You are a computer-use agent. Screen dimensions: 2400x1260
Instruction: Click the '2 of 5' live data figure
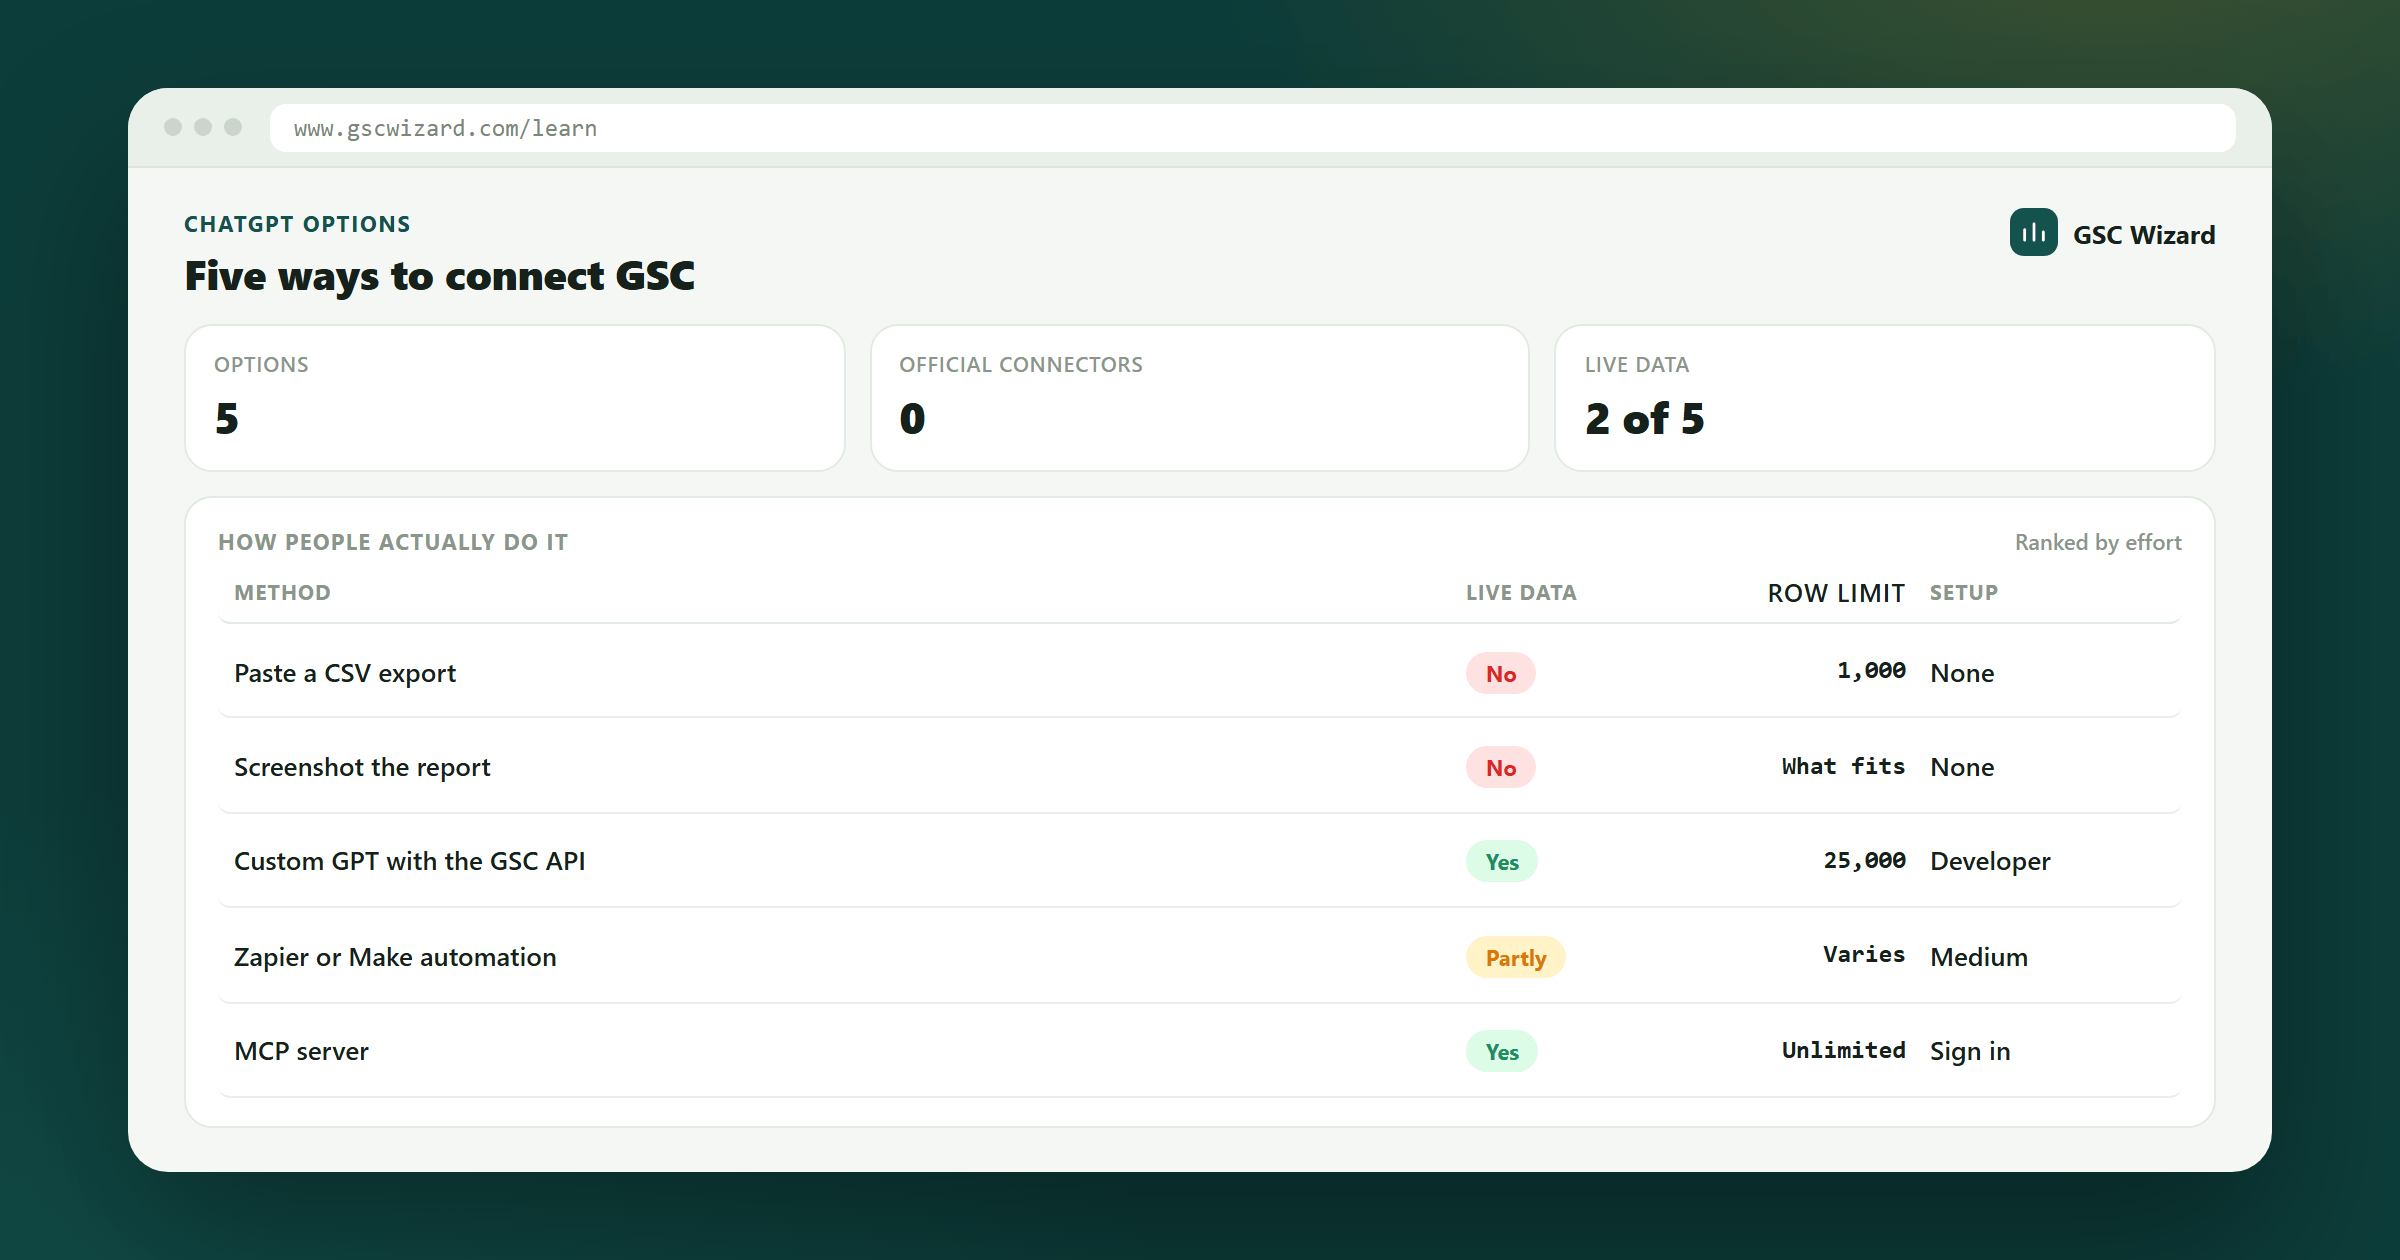click(x=1645, y=418)
